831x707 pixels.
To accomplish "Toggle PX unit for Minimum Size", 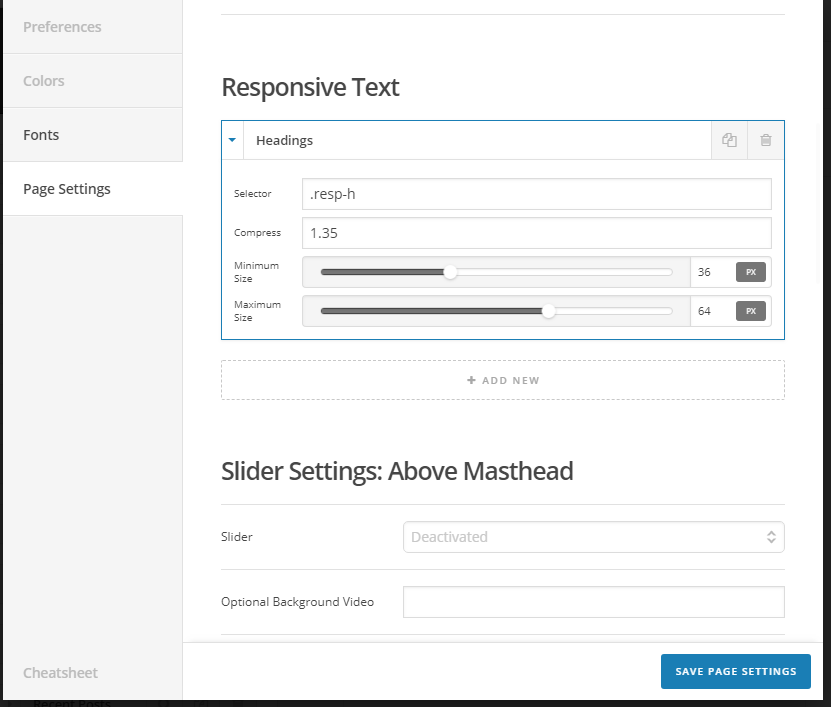I will [x=750, y=272].
